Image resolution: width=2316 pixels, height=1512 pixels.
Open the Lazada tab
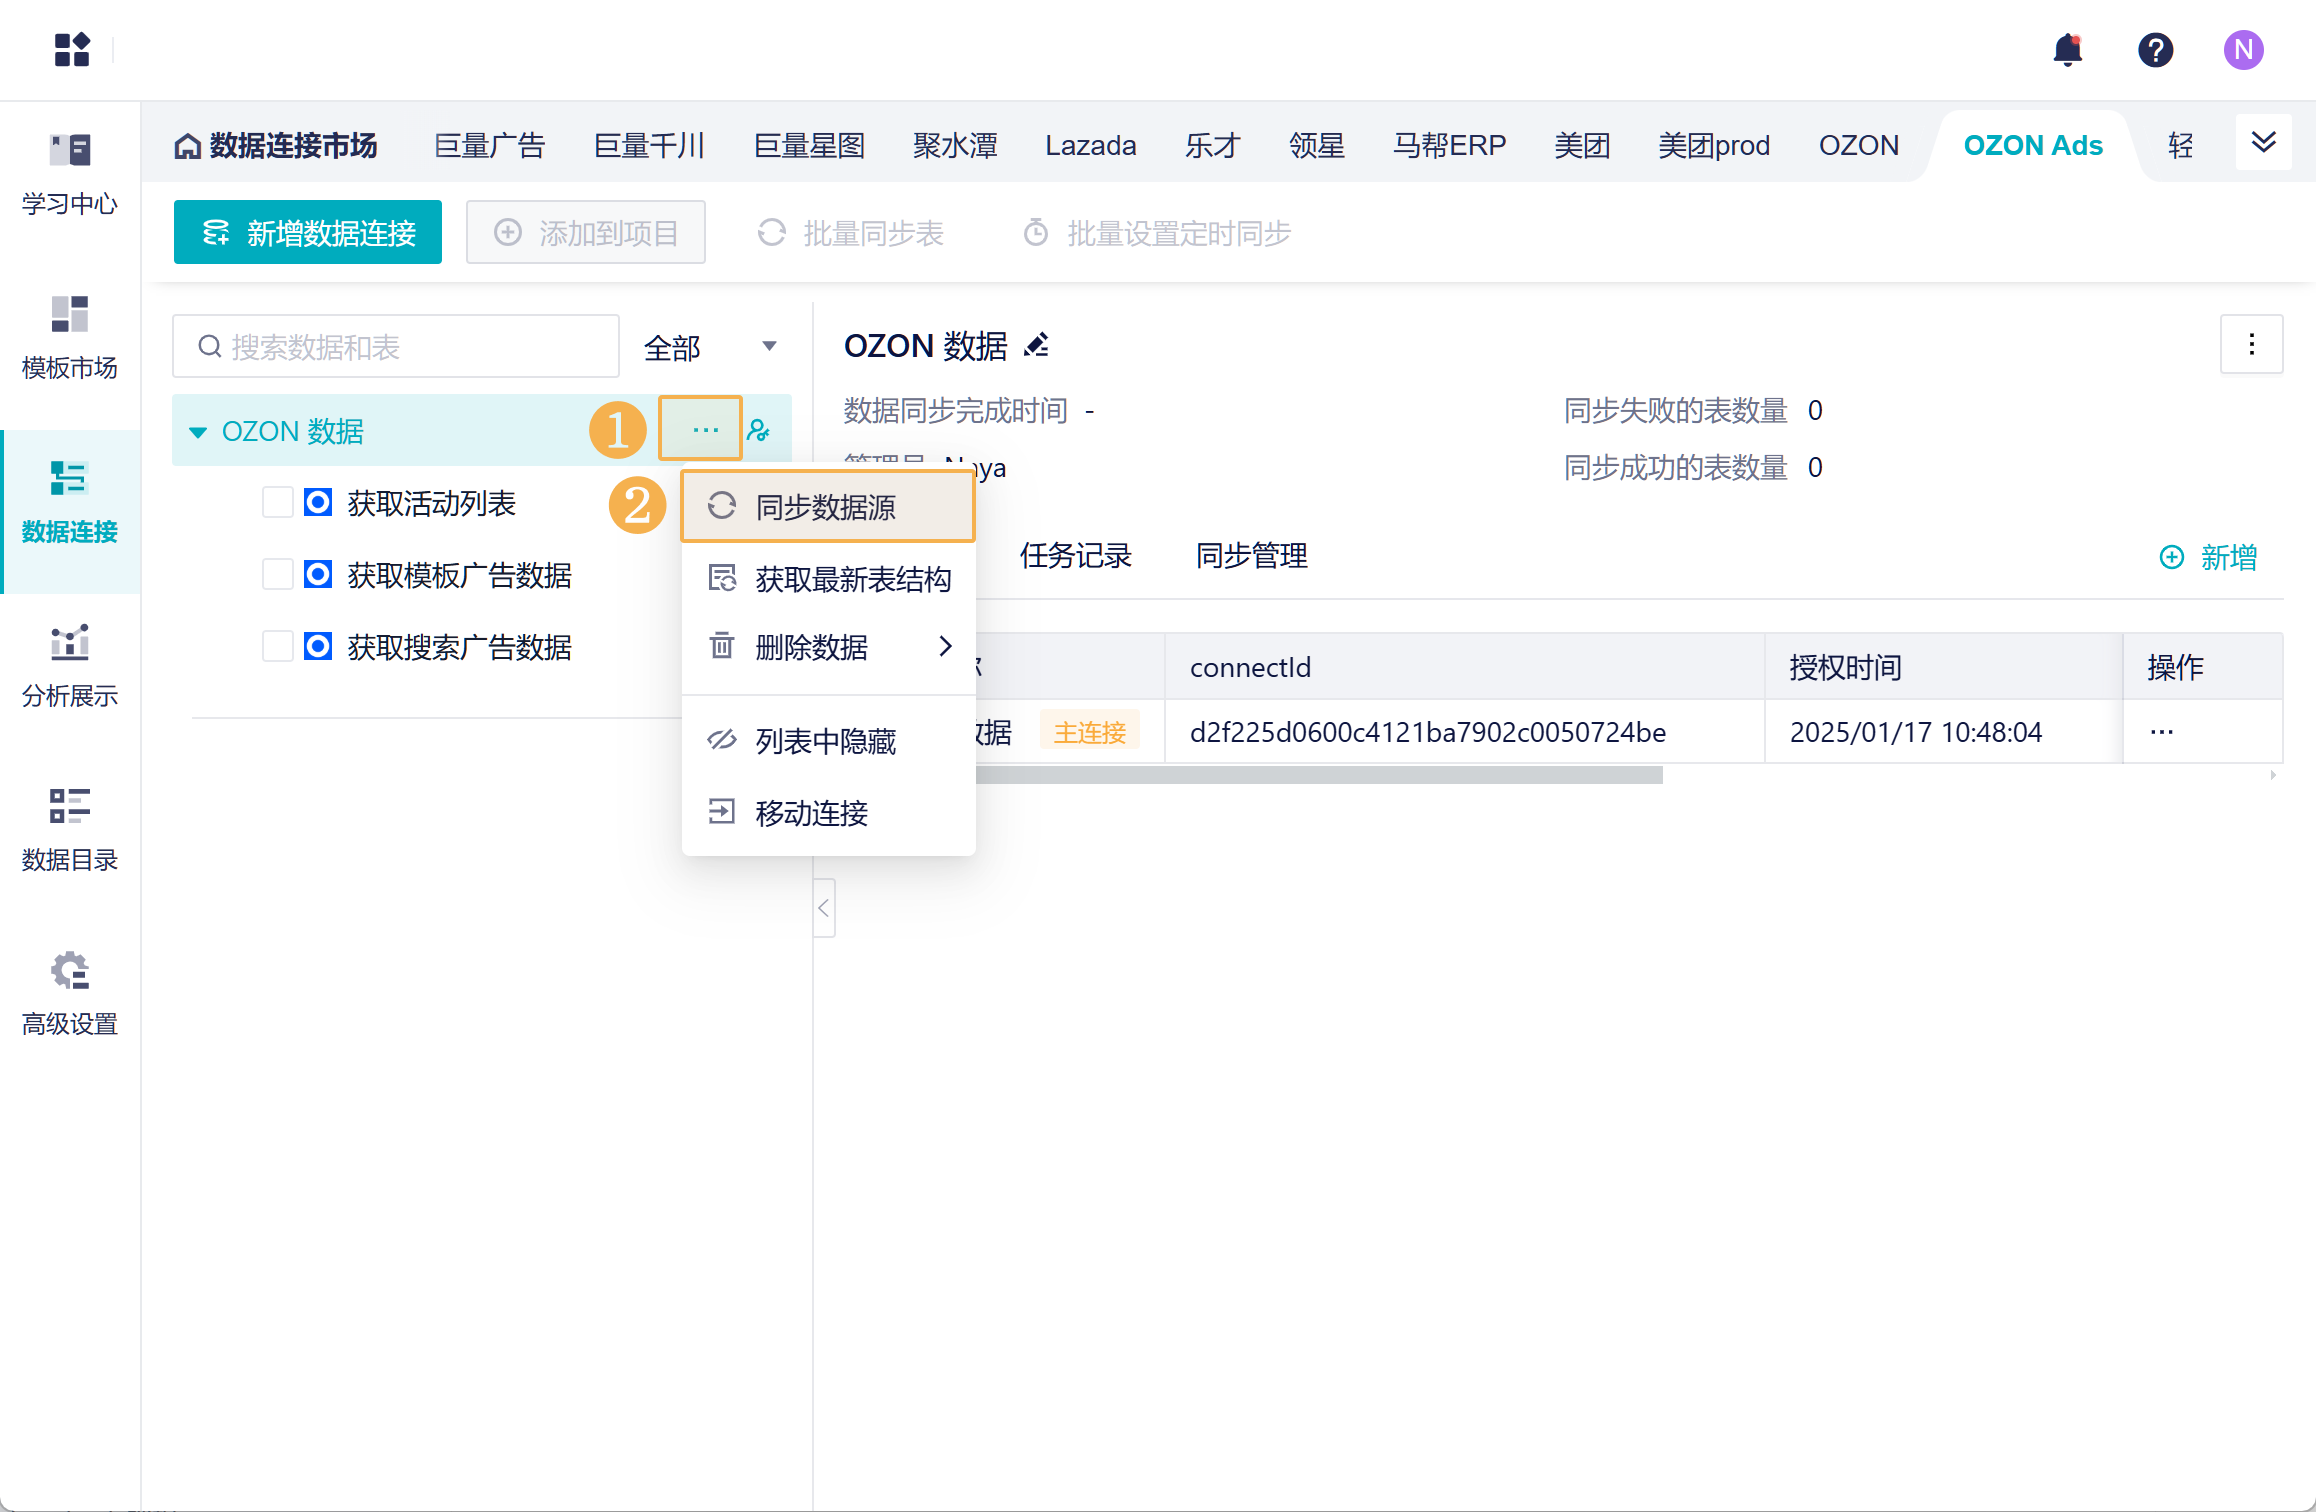pos(1091,146)
